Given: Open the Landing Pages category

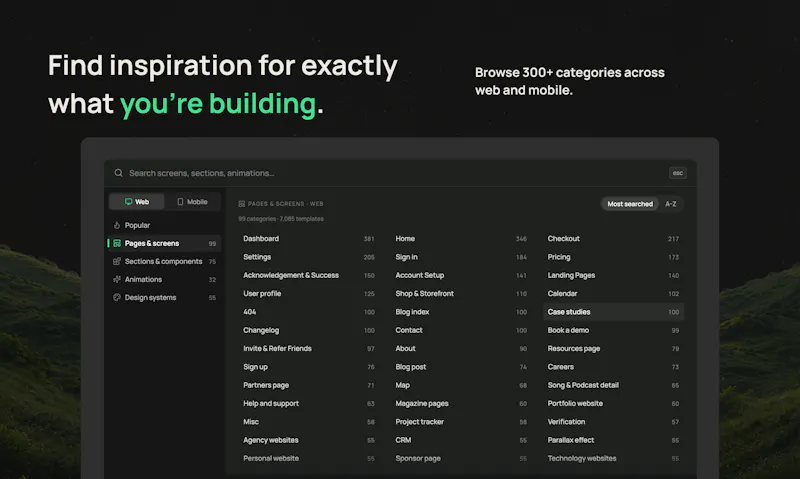Looking at the screenshot, I should (613, 275).
